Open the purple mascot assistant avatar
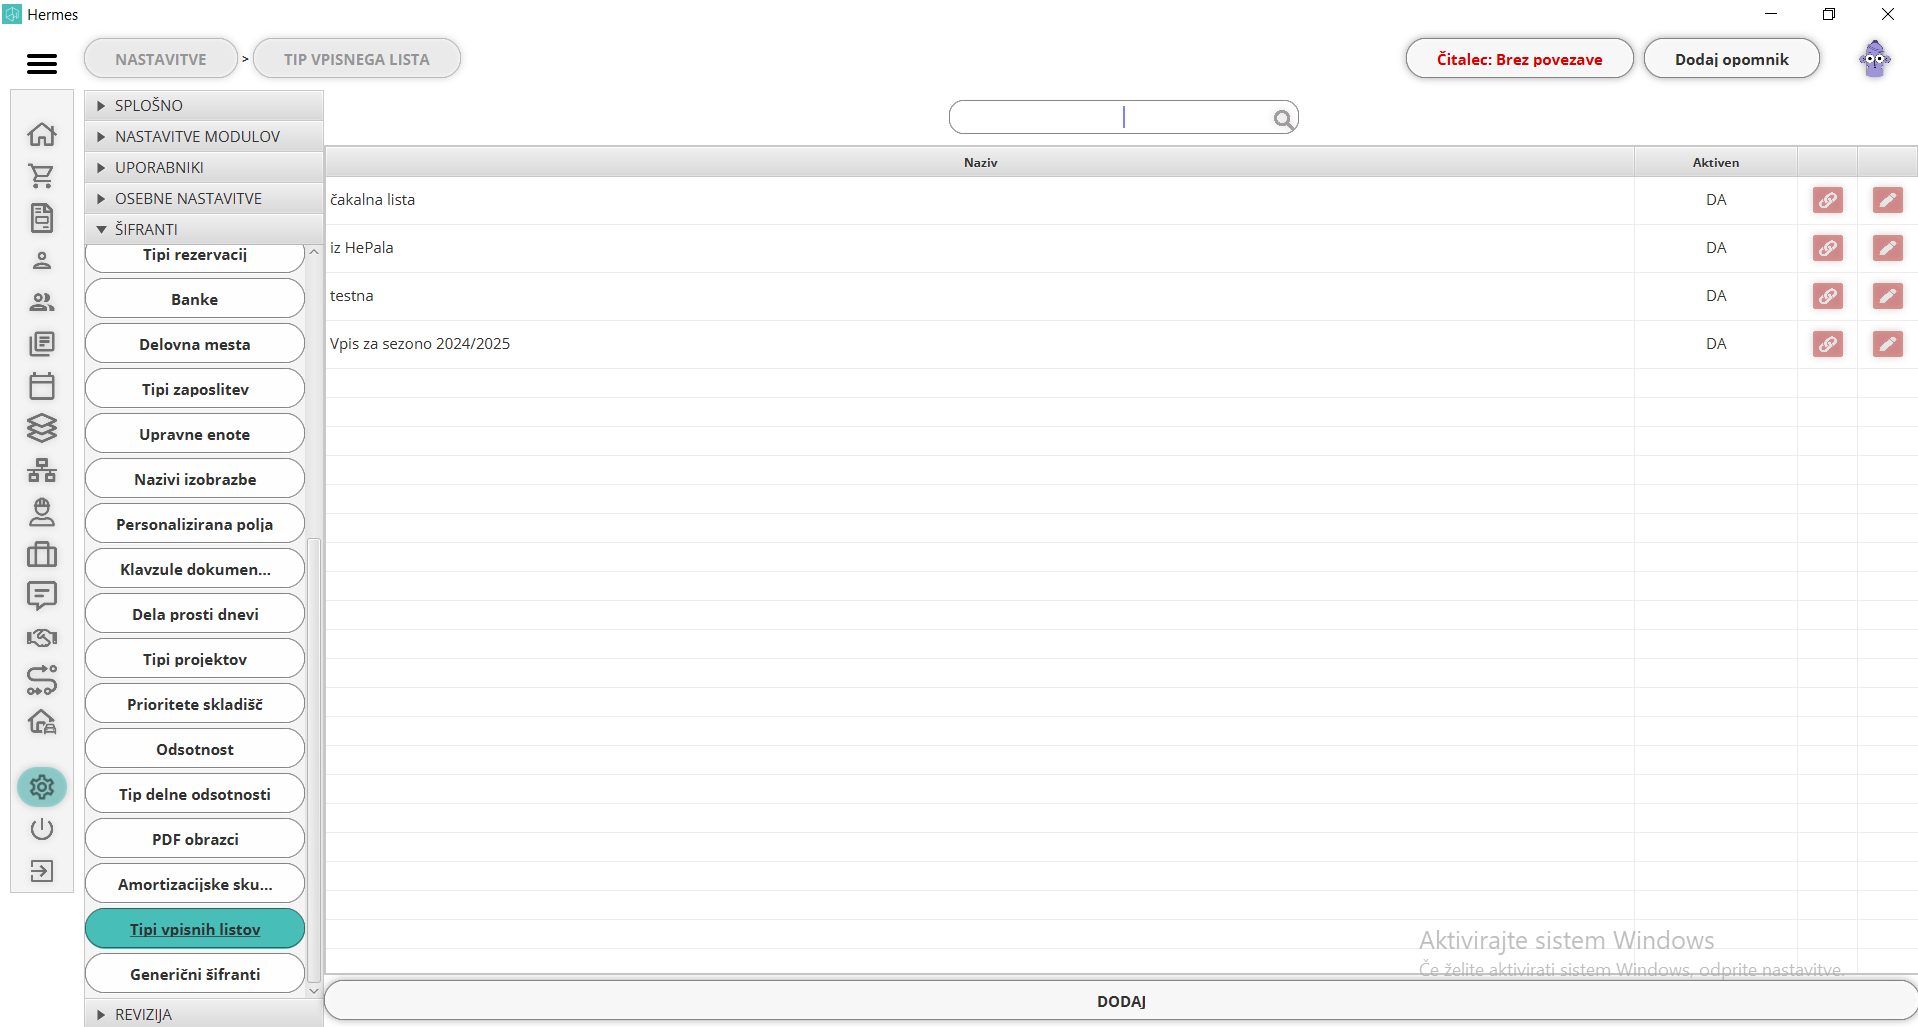 tap(1875, 59)
